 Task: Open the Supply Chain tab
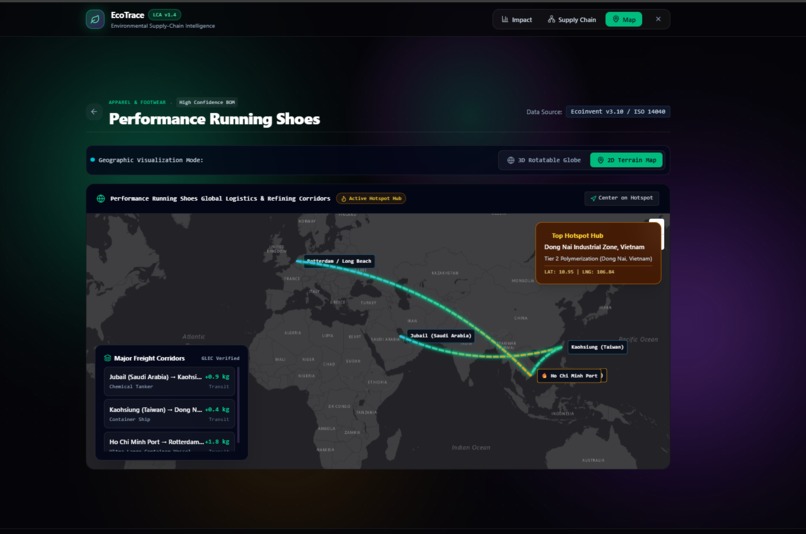tap(572, 20)
